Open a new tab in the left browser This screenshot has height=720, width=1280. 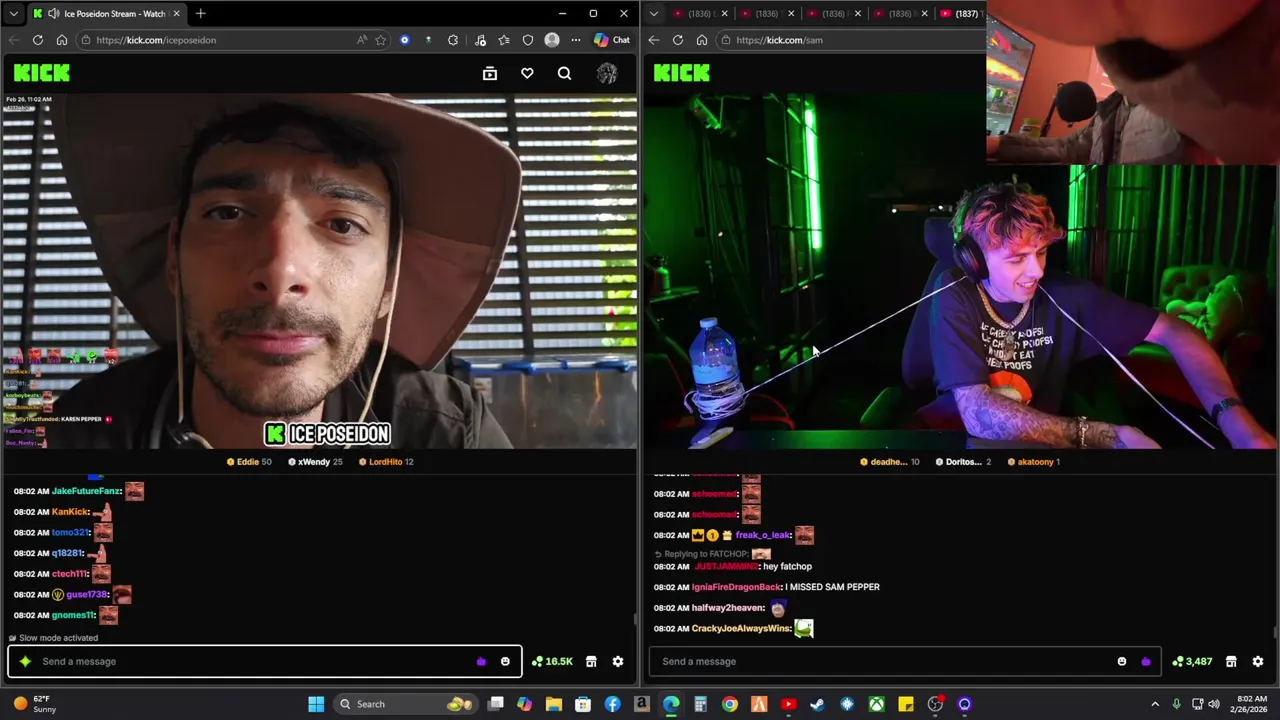tap(200, 14)
